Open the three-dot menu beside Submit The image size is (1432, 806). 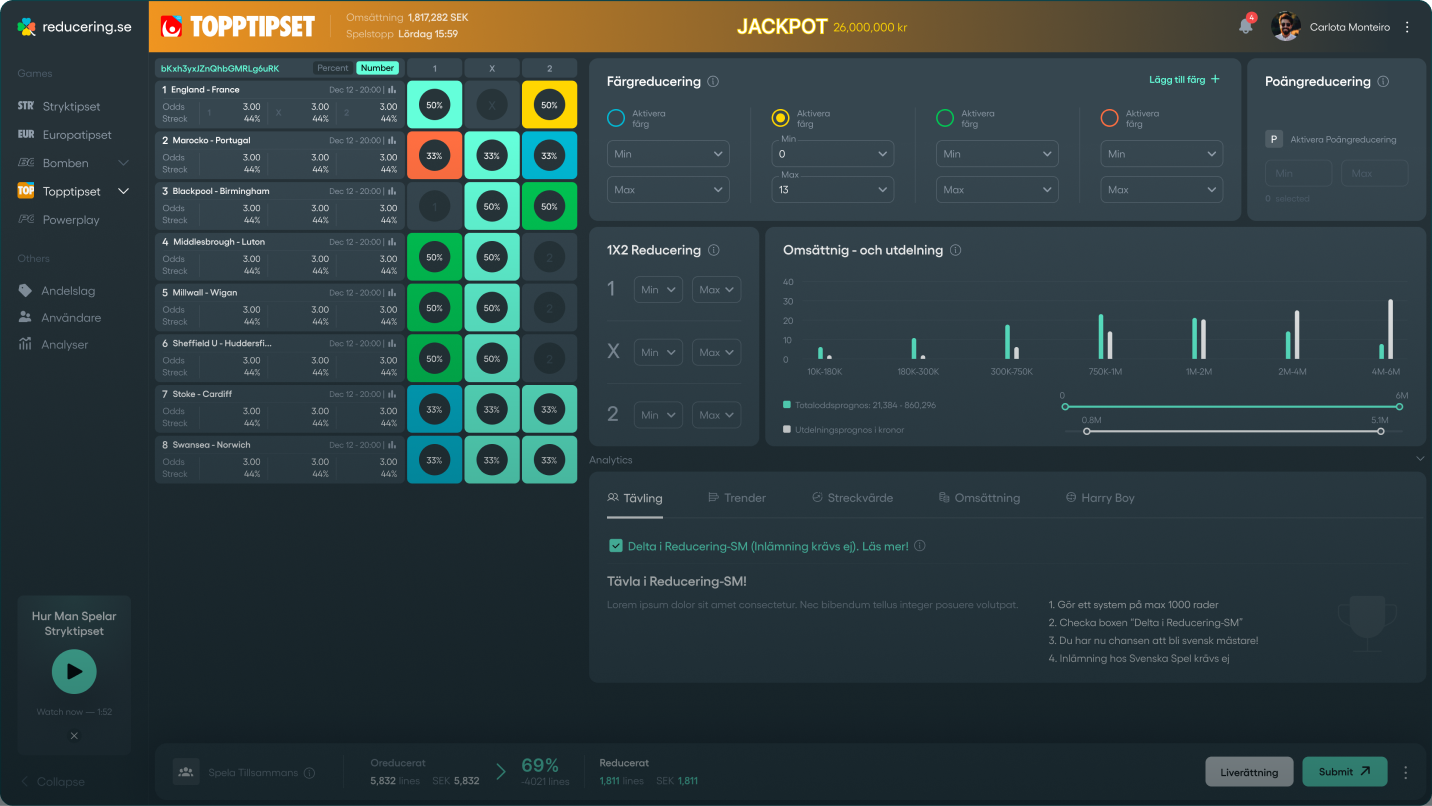pyautogui.click(x=1405, y=772)
